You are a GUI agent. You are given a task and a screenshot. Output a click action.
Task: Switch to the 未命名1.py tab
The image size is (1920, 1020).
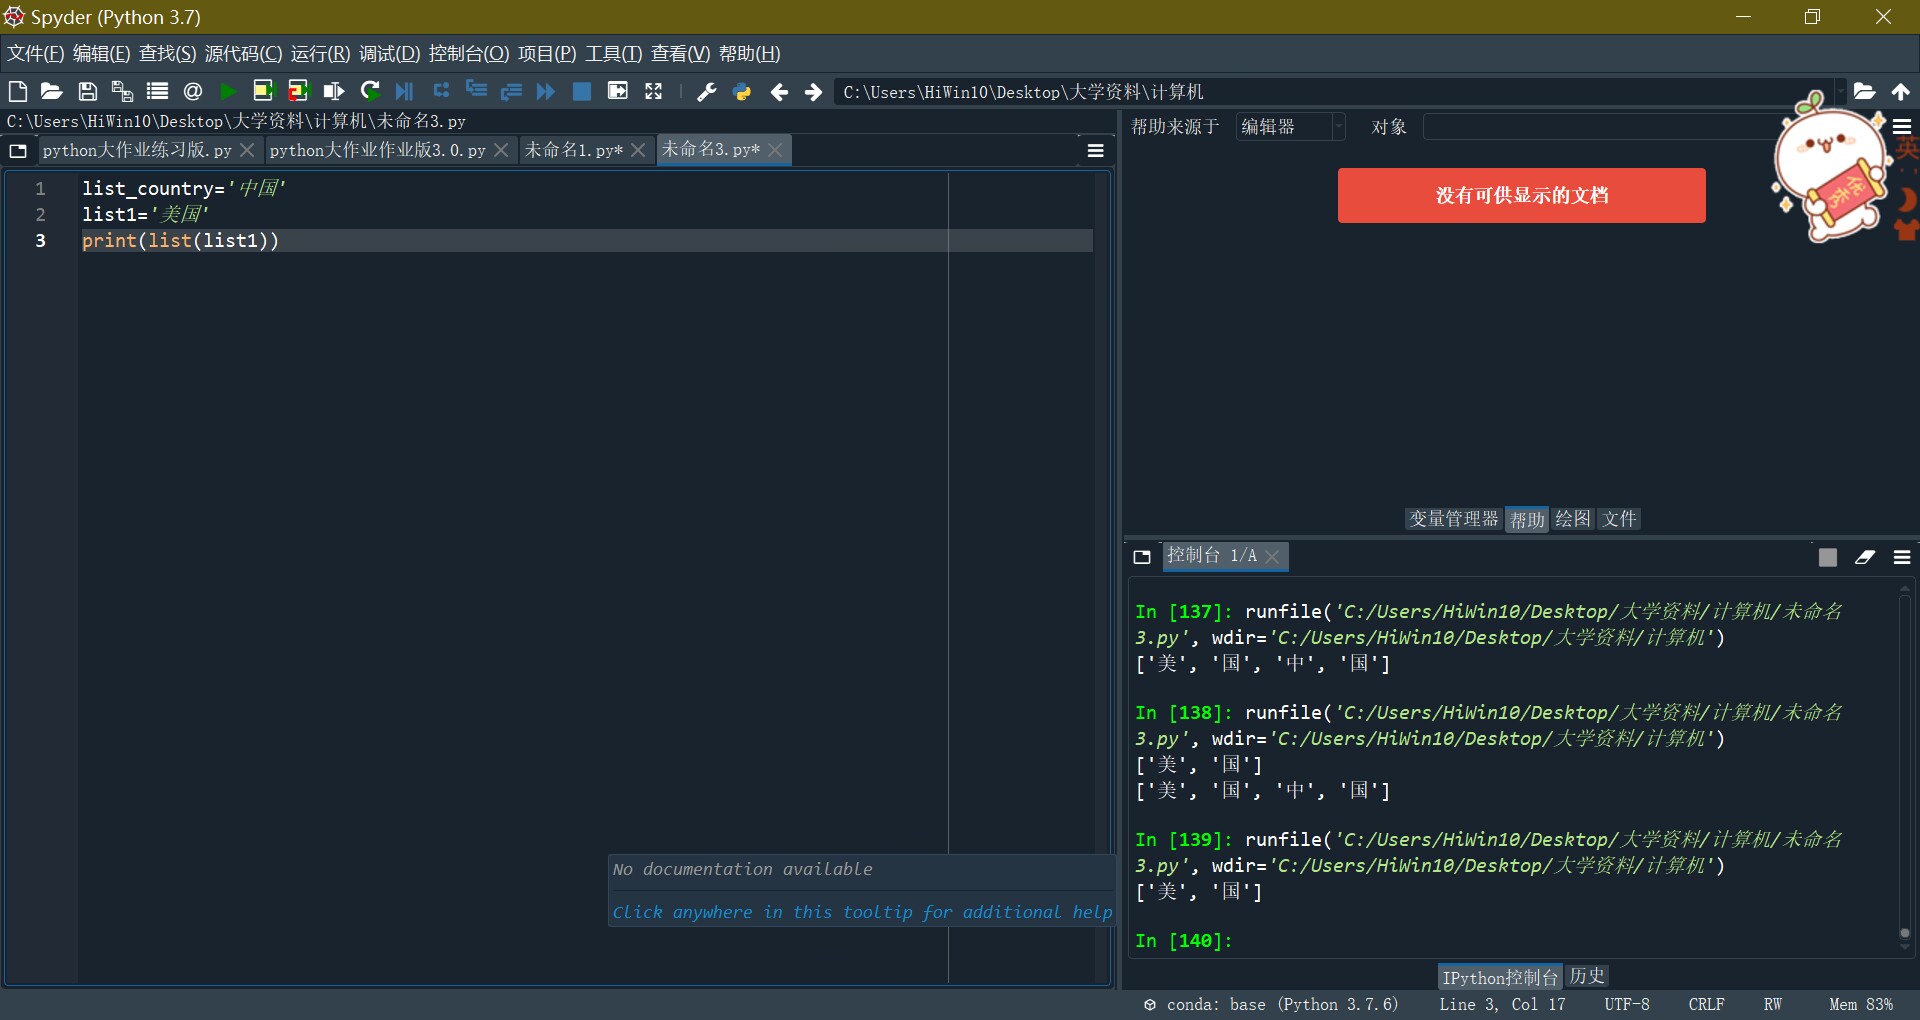click(x=573, y=150)
